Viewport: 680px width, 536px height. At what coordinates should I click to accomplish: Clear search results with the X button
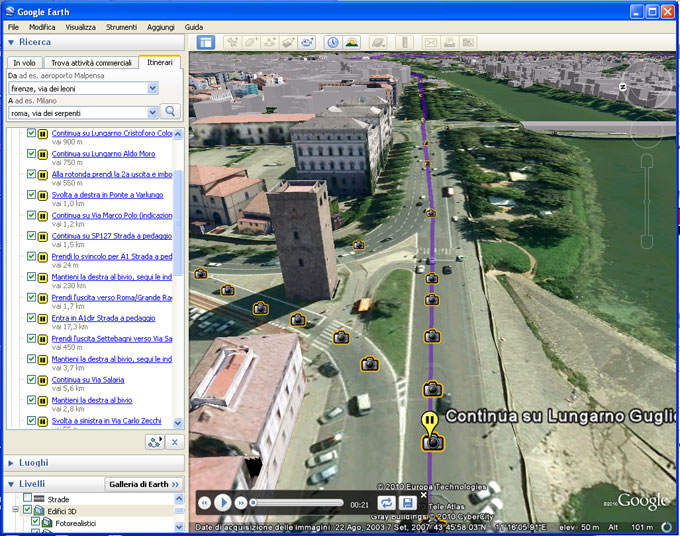(x=175, y=442)
